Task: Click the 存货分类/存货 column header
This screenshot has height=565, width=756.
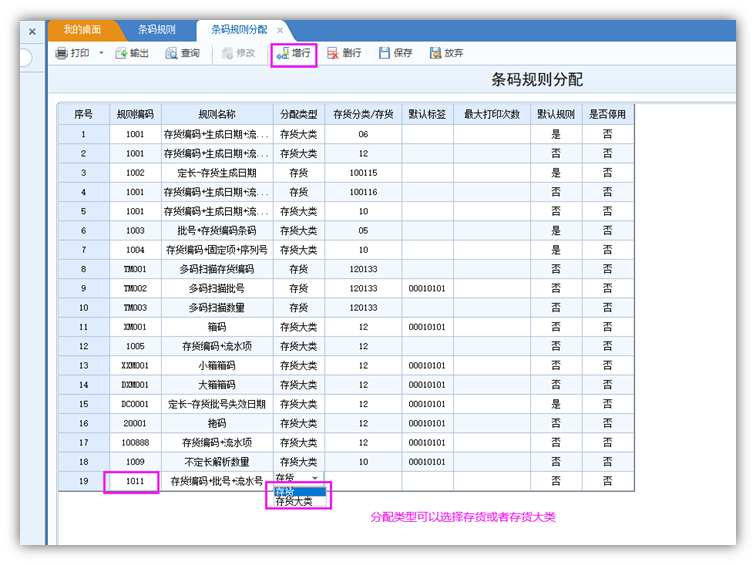Action: pos(363,114)
